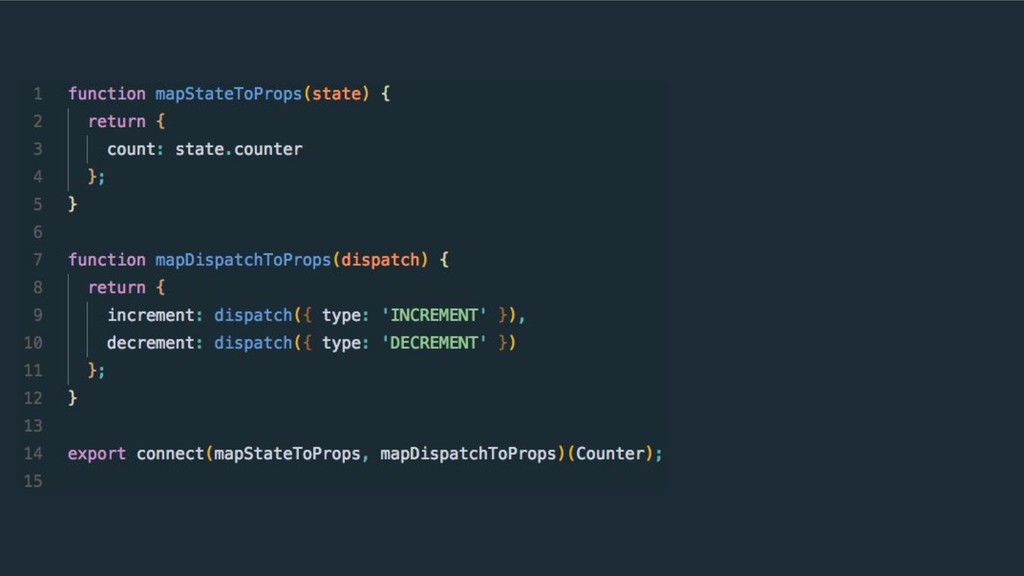
Task: Click the increment property key
Action: (151, 315)
